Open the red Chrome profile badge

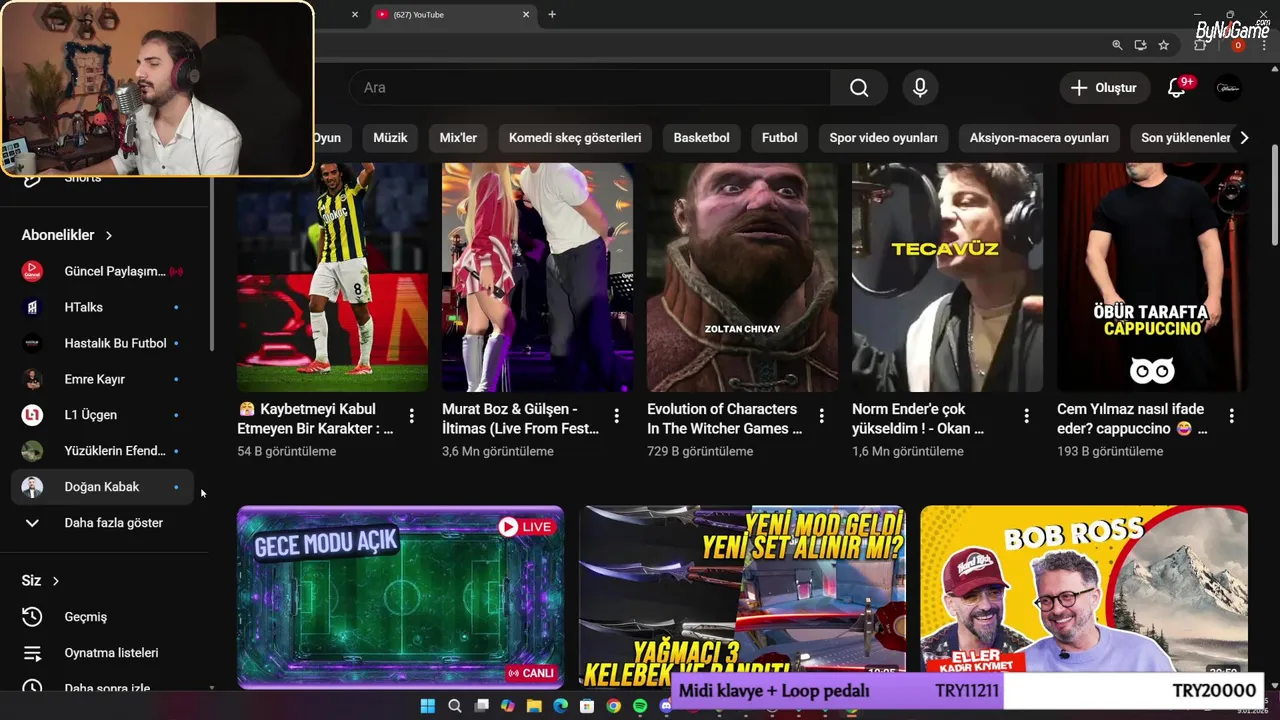[x=1238, y=45]
